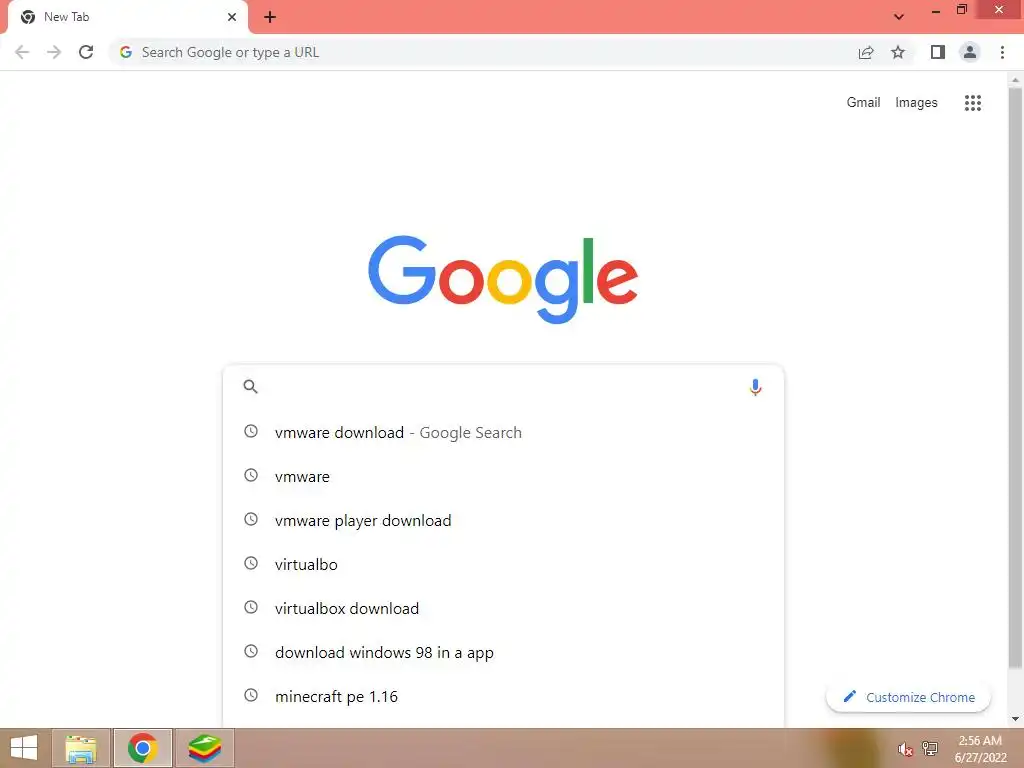This screenshot has width=1024, height=768.
Task: Click the vertical page scrollbar thumb
Action: [x=1015, y=379]
